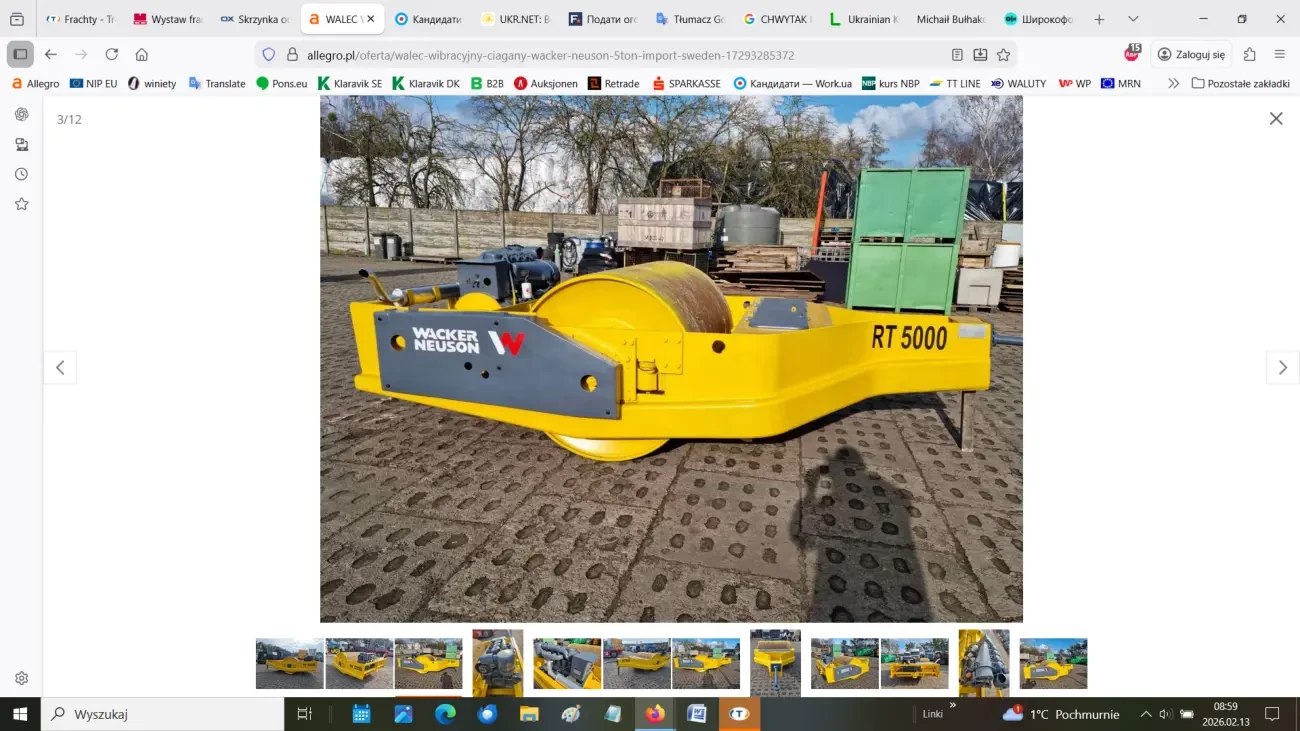Image resolution: width=1300 pixels, height=731 pixels.
Task: Advance to the next photo with right arrow
Action: (1282, 367)
